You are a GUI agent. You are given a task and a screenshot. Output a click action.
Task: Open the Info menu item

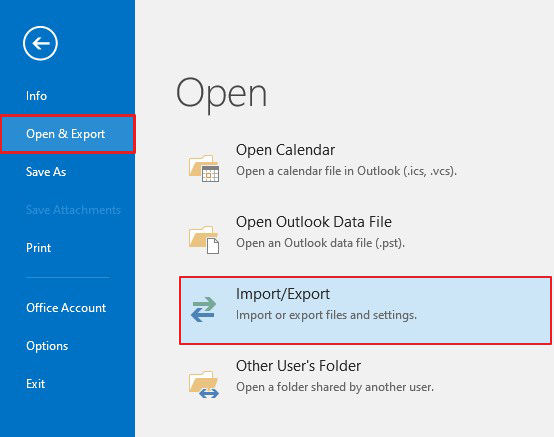(36, 96)
